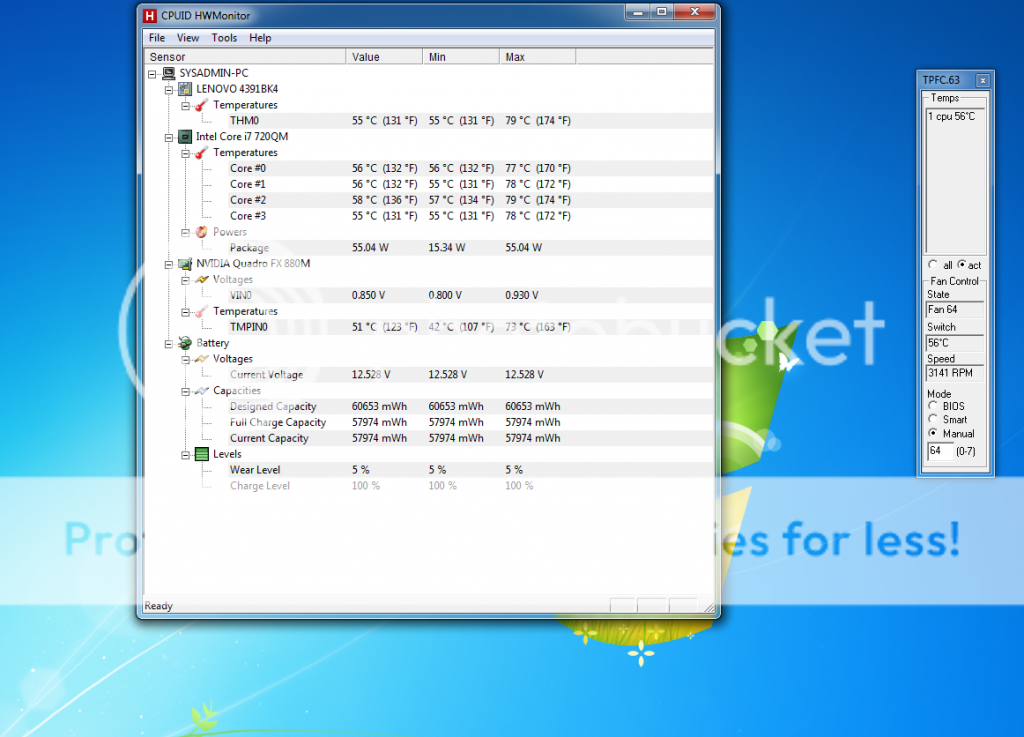Open the Tools menu

[x=224, y=38]
